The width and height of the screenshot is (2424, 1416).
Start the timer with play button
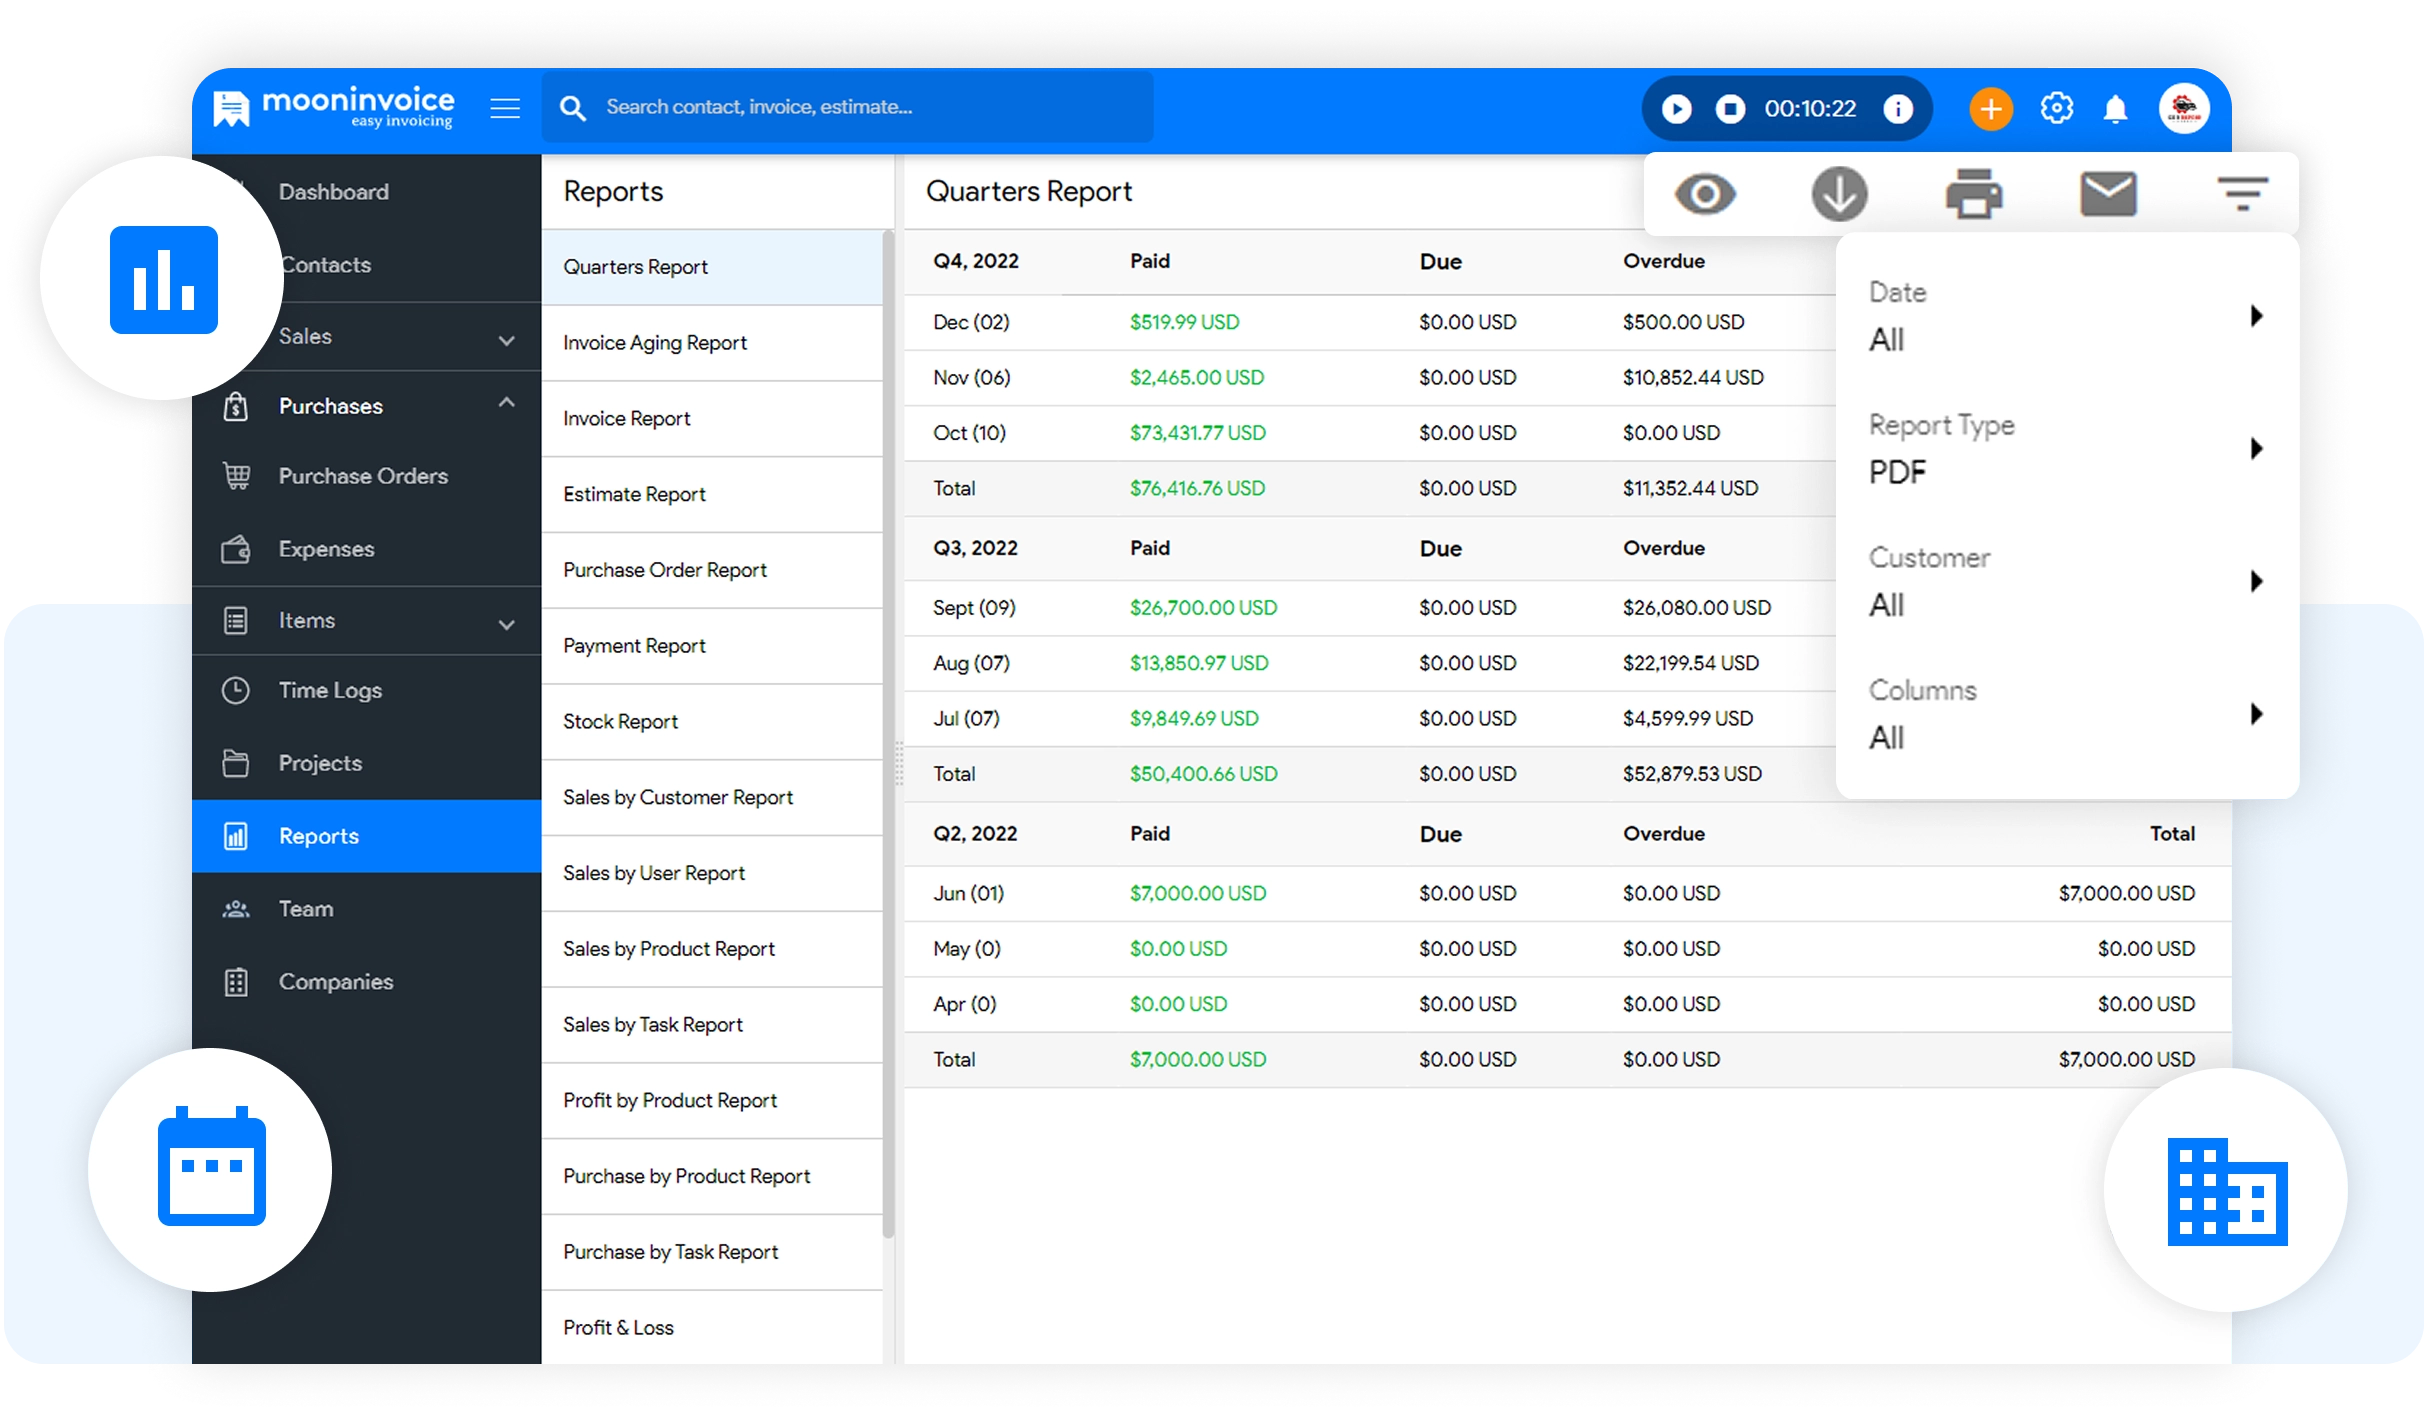click(1677, 108)
